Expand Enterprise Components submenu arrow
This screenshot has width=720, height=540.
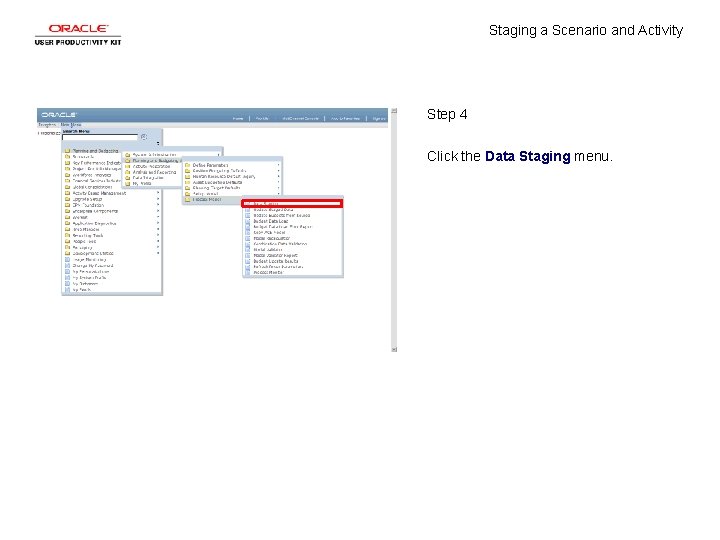pyautogui.click(x=158, y=211)
